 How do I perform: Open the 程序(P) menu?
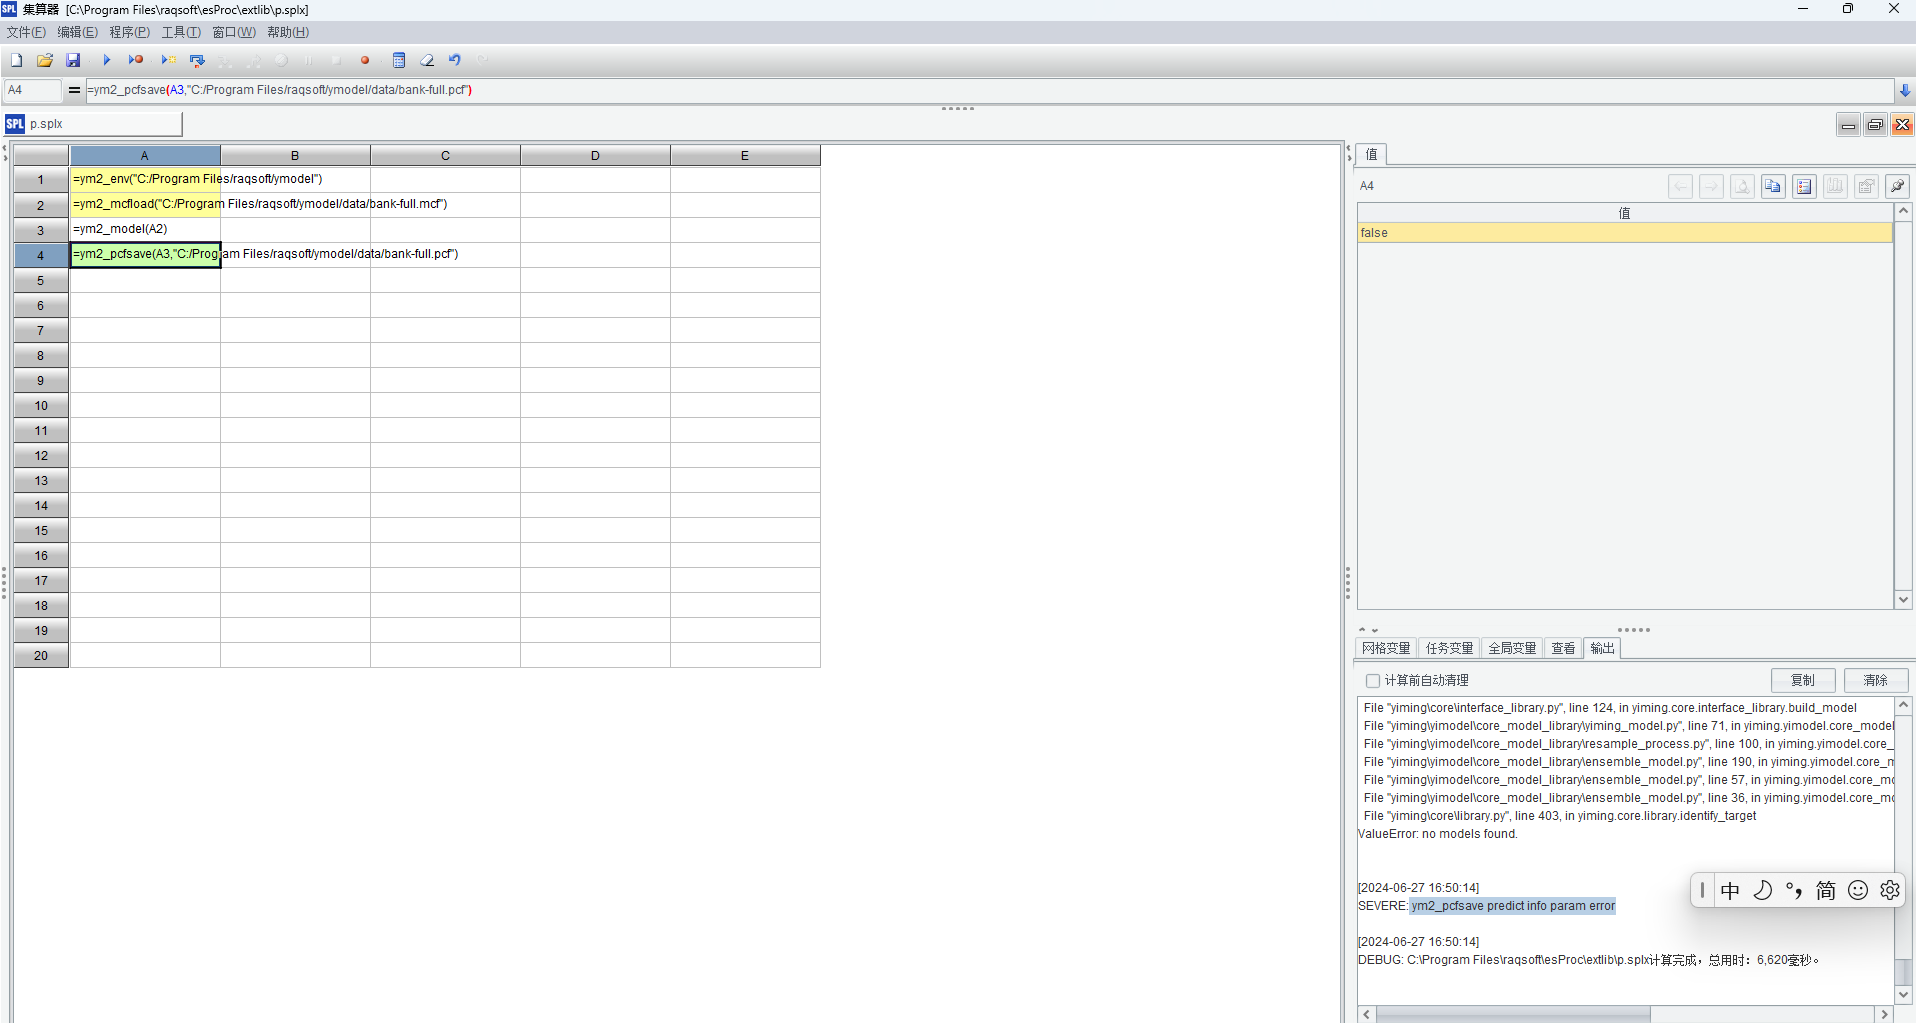pos(129,32)
